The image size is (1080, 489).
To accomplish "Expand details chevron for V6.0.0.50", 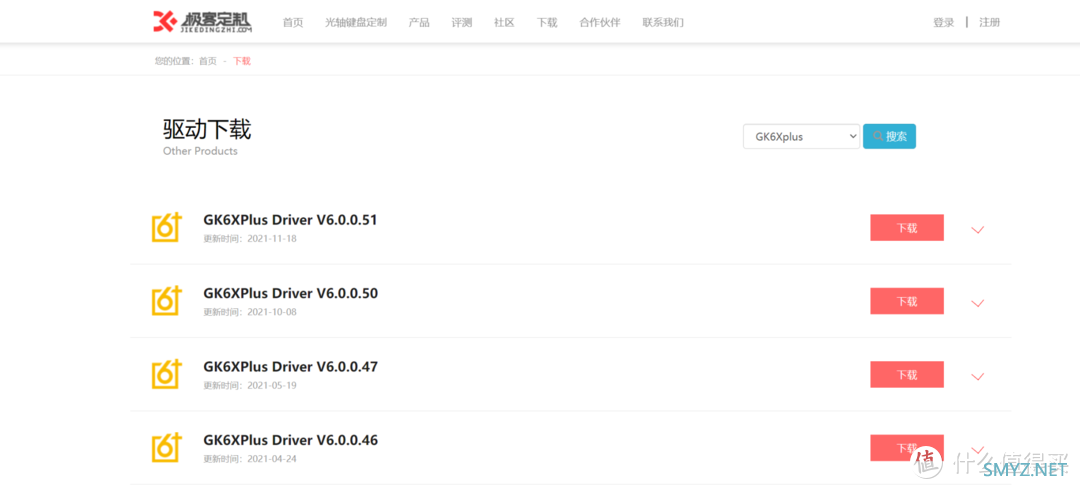I will tap(977, 303).
